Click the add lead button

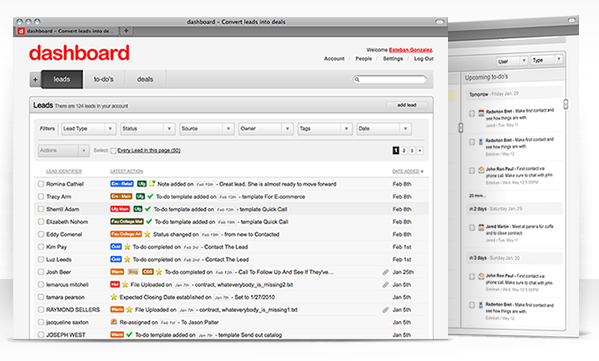click(x=407, y=105)
